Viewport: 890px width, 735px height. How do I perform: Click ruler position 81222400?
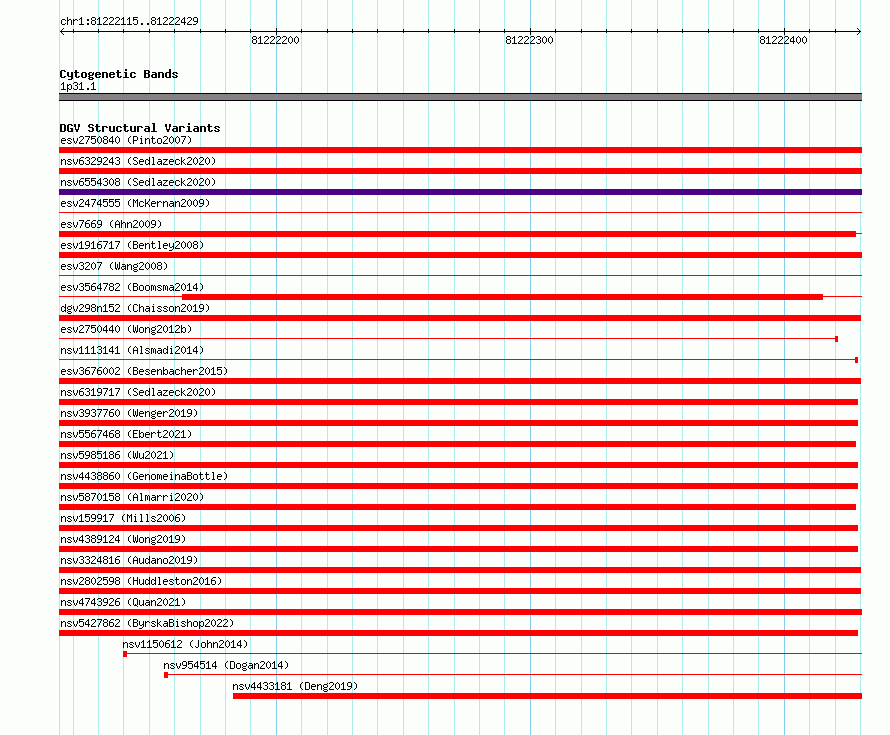tap(783, 40)
